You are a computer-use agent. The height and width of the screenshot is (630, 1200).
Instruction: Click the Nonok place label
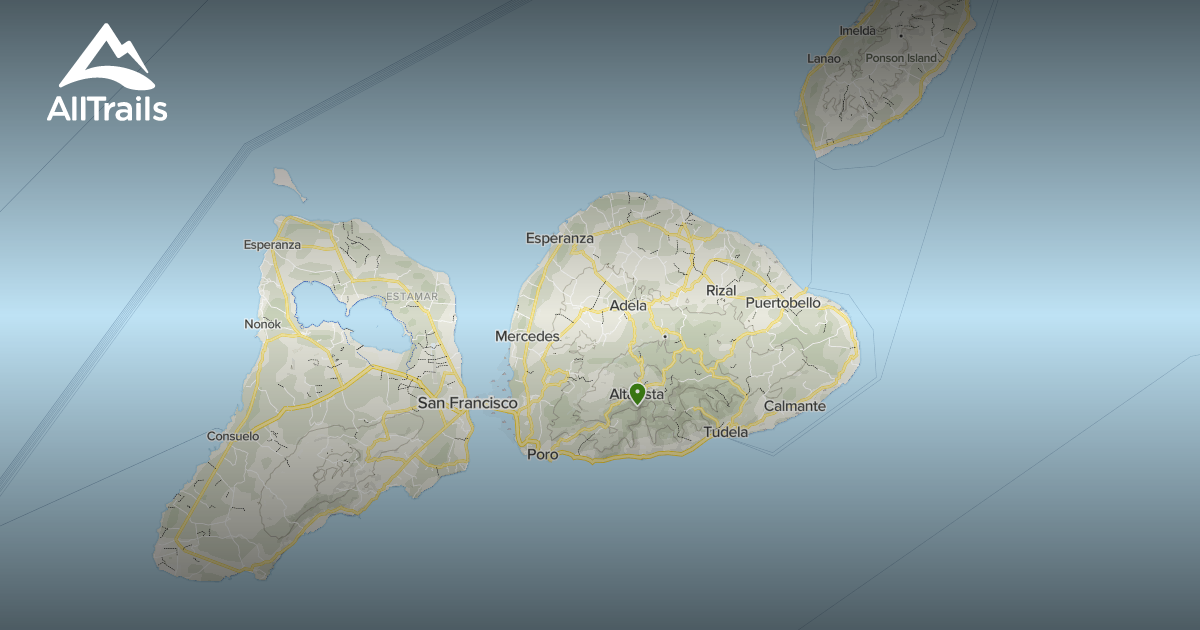point(260,323)
